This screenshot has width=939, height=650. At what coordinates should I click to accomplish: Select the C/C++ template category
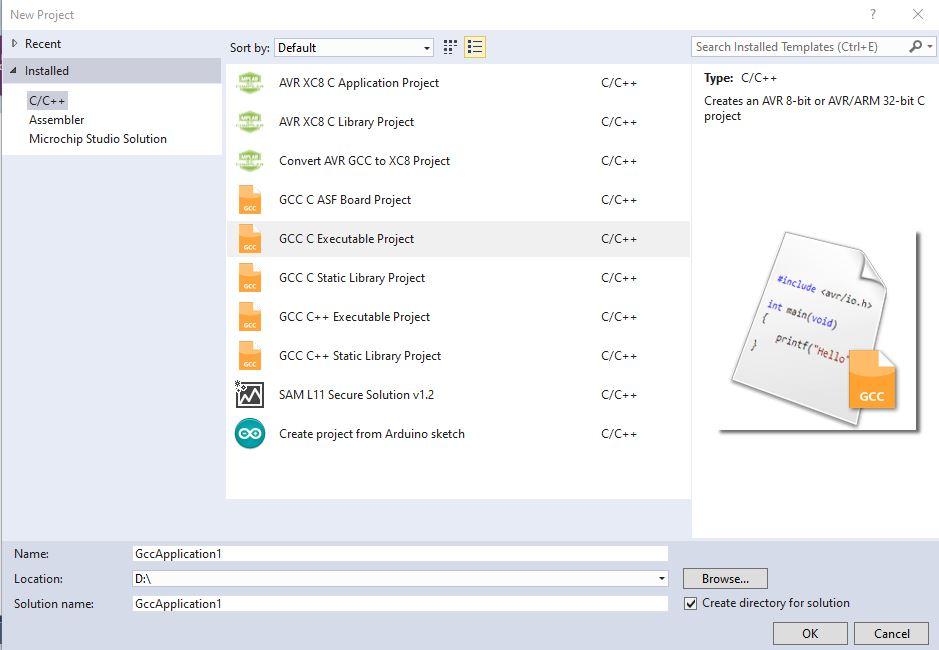tap(47, 100)
